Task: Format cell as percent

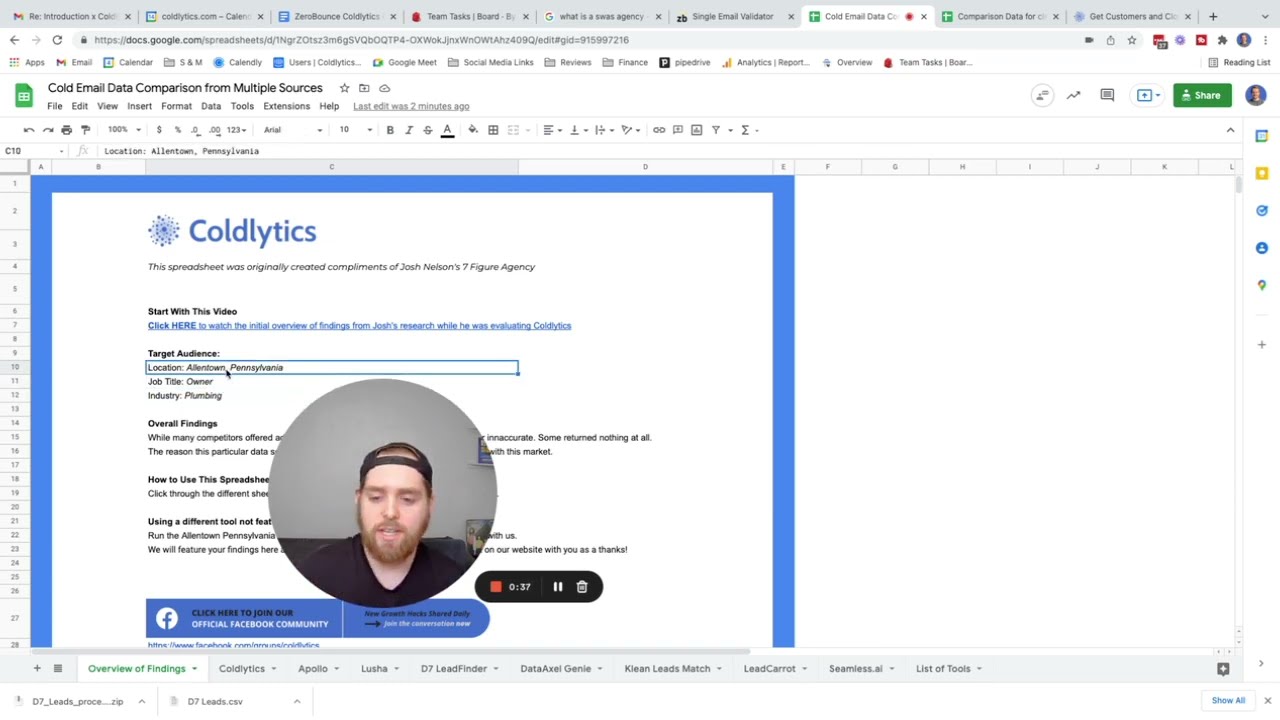Action: [177, 130]
